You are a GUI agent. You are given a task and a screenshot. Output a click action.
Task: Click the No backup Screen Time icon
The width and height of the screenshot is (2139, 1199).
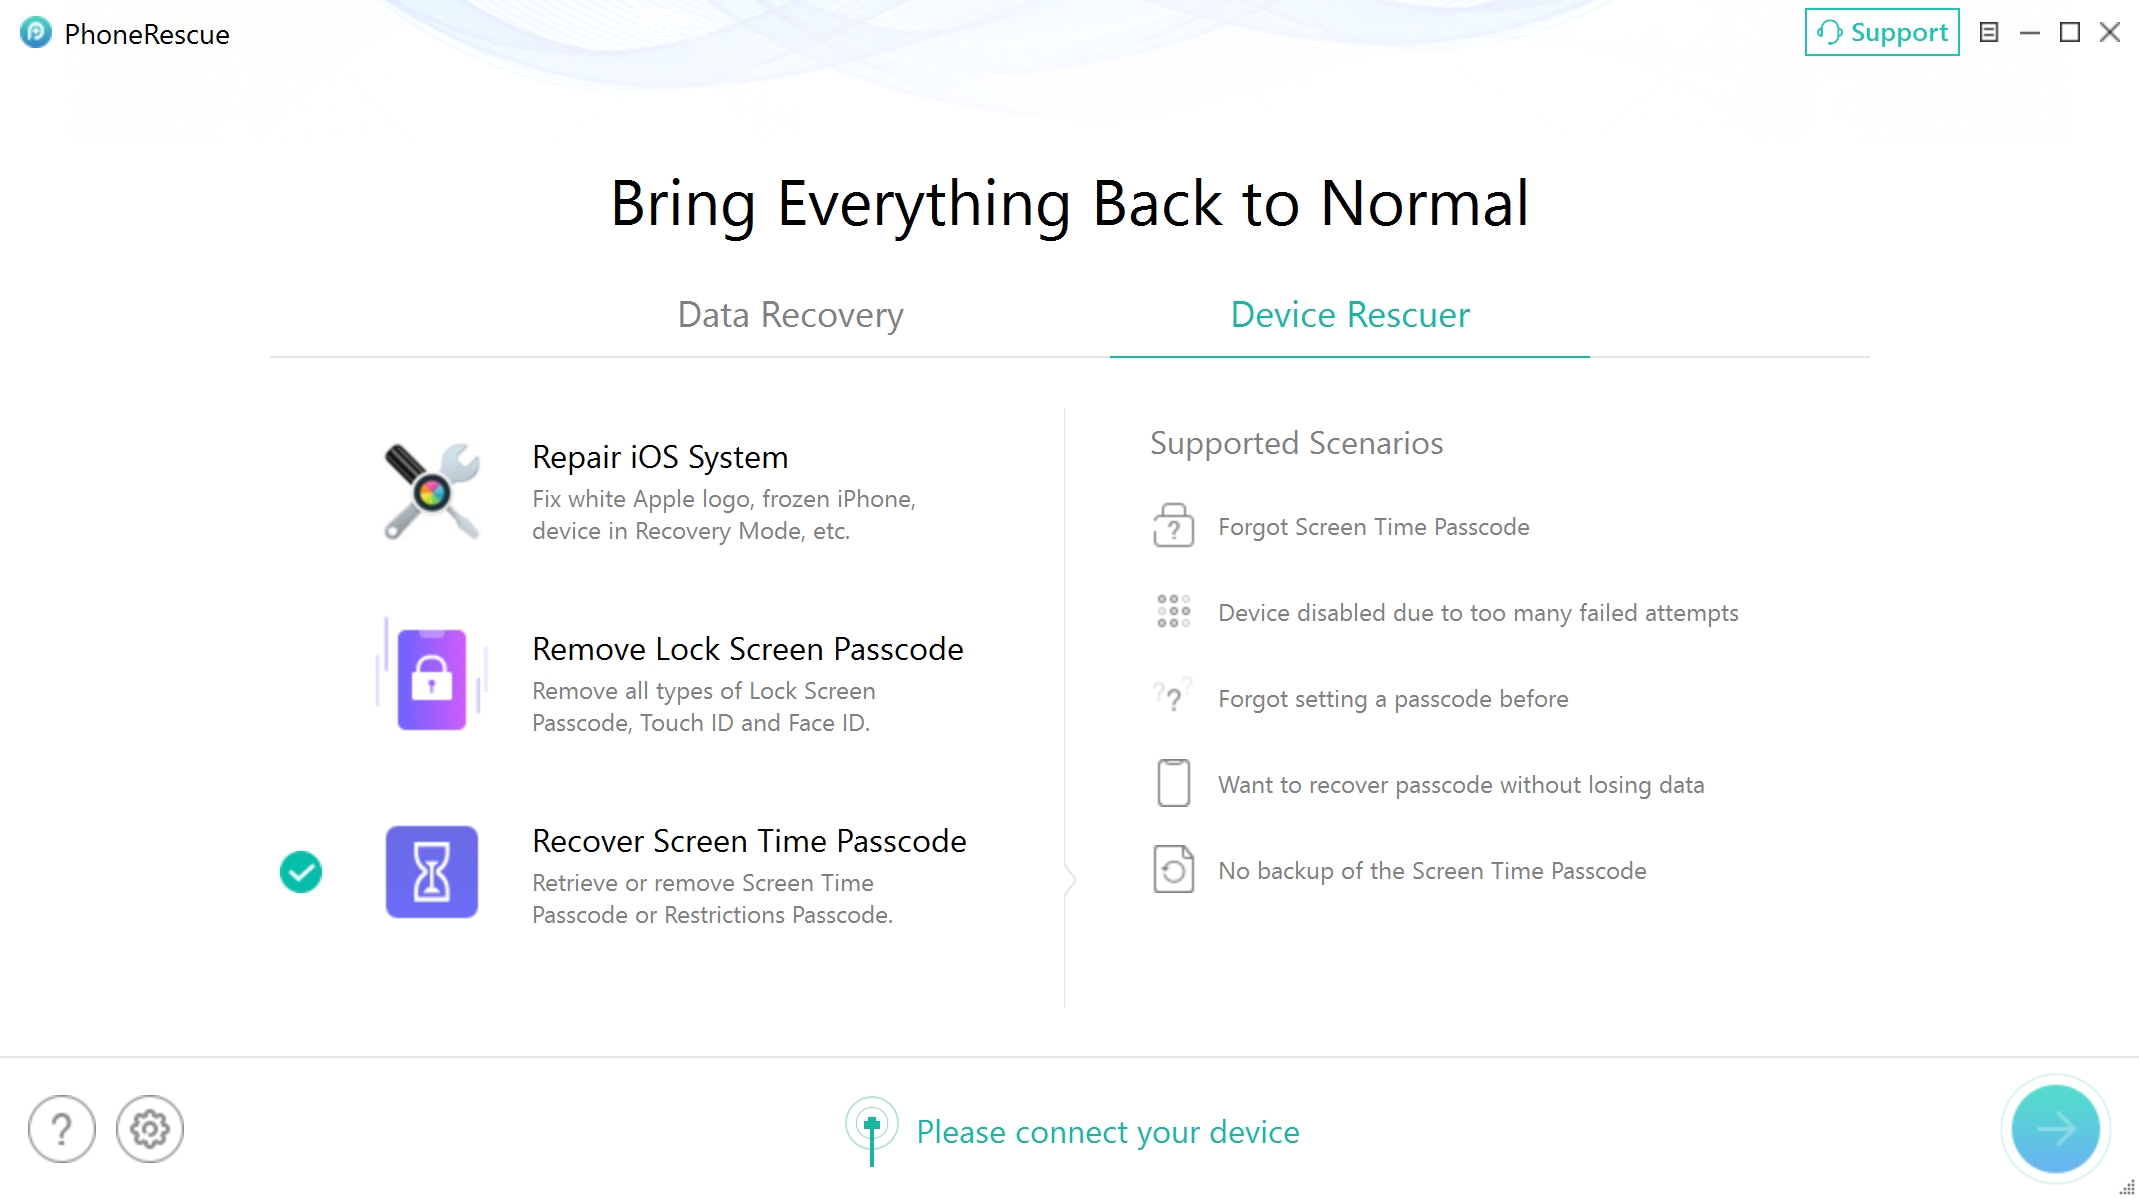(x=1174, y=868)
